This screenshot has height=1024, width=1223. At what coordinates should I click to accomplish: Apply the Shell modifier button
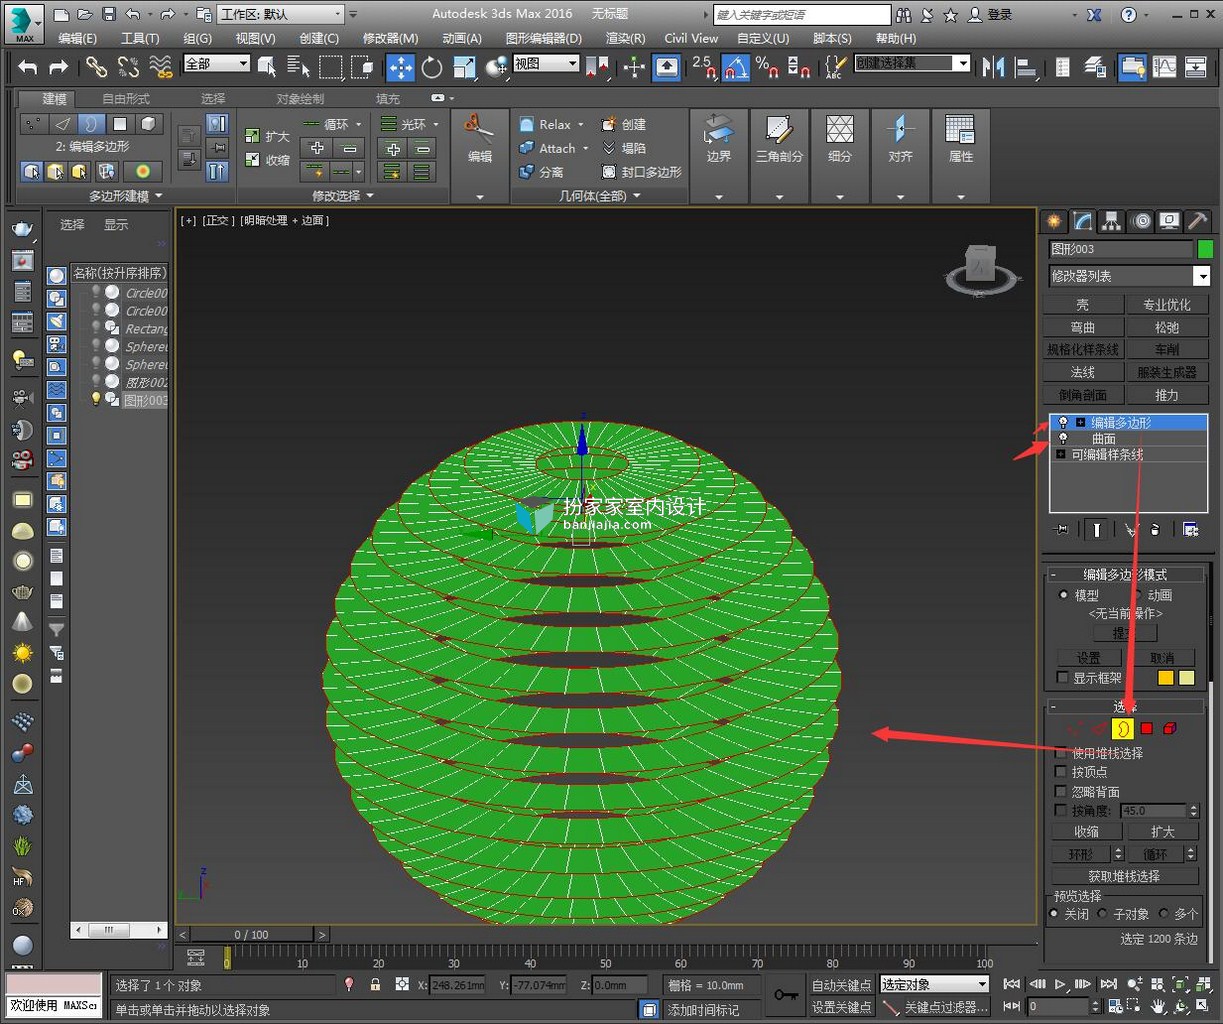pyautogui.click(x=1083, y=304)
